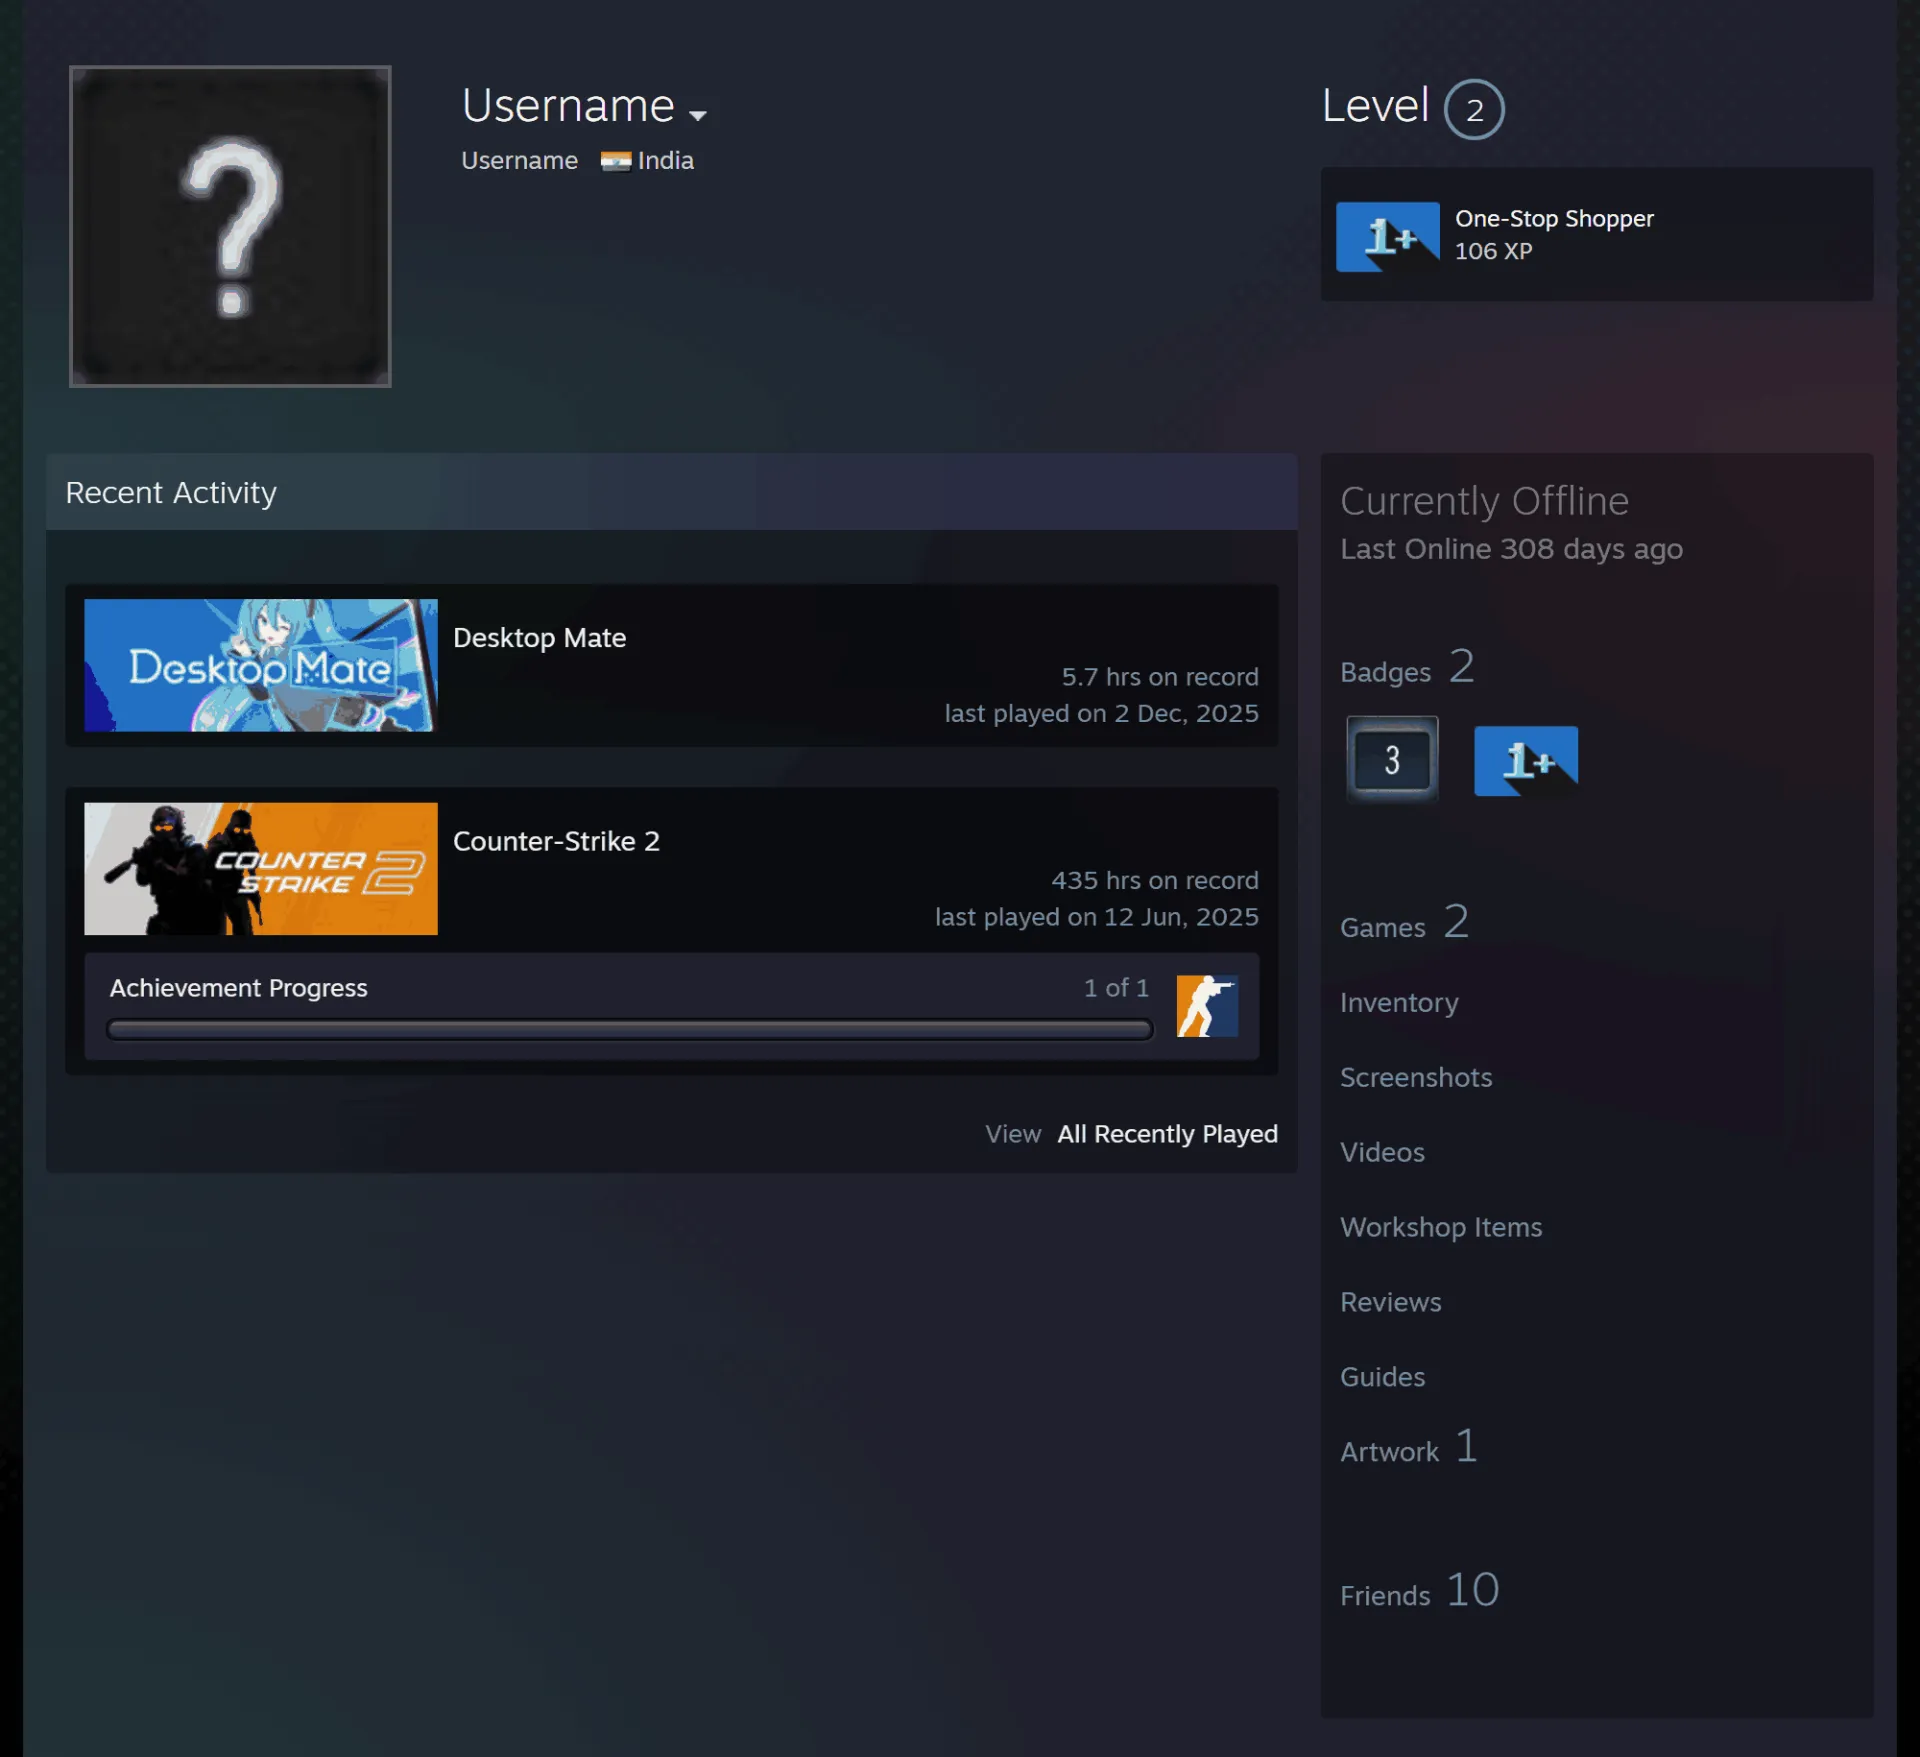The height and width of the screenshot is (1757, 1920).
Task: Open the Reviews link
Action: click(x=1390, y=1302)
